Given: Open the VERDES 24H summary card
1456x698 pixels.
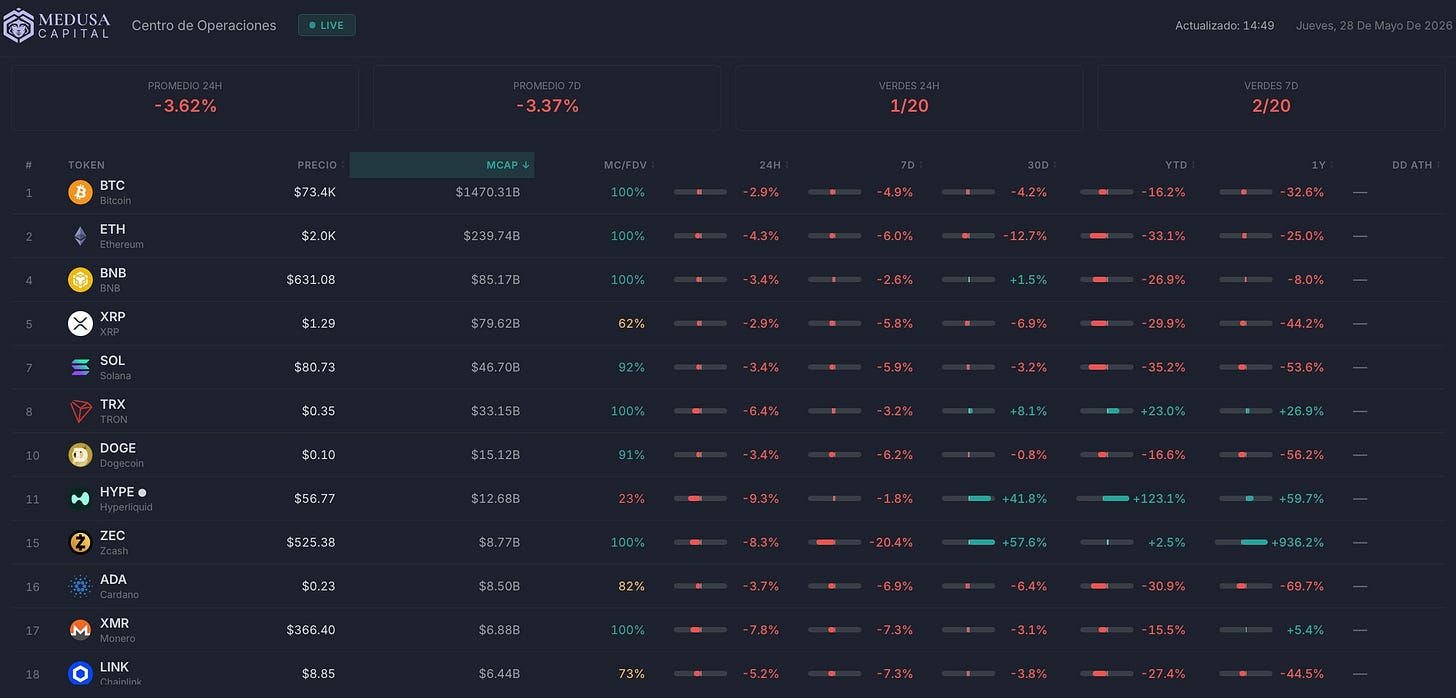Looking at the screenshot, I should pos(909,98).
